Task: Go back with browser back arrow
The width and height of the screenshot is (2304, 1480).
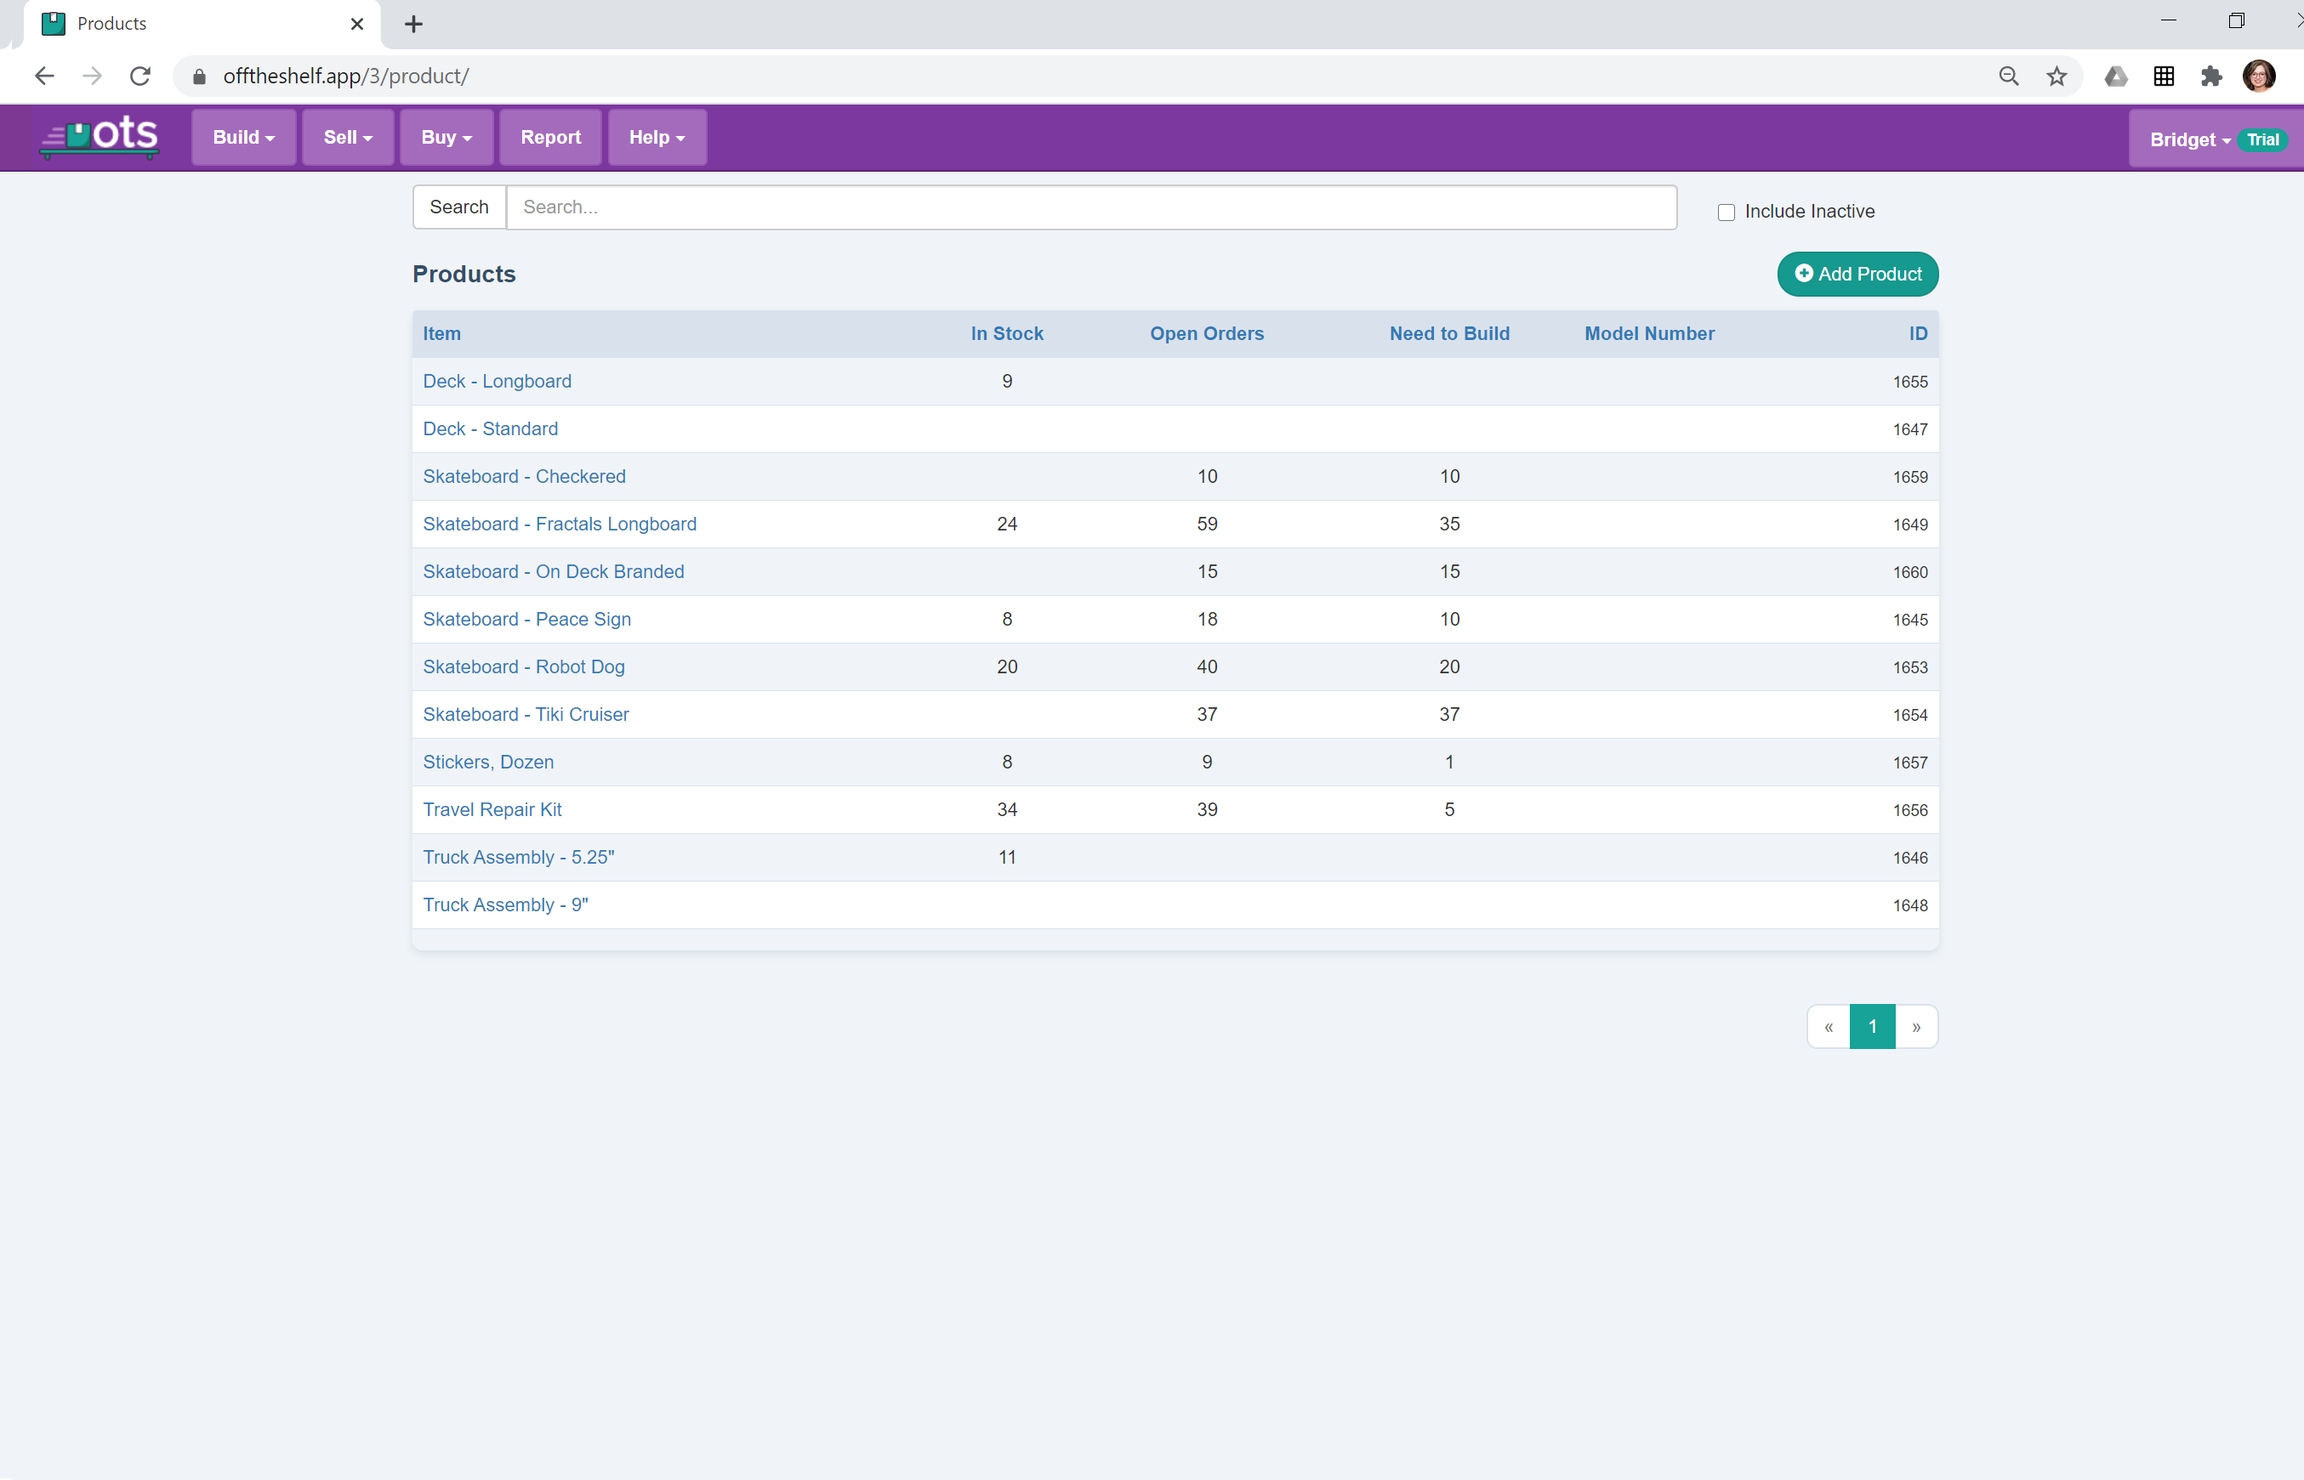Action: (44, 76)
